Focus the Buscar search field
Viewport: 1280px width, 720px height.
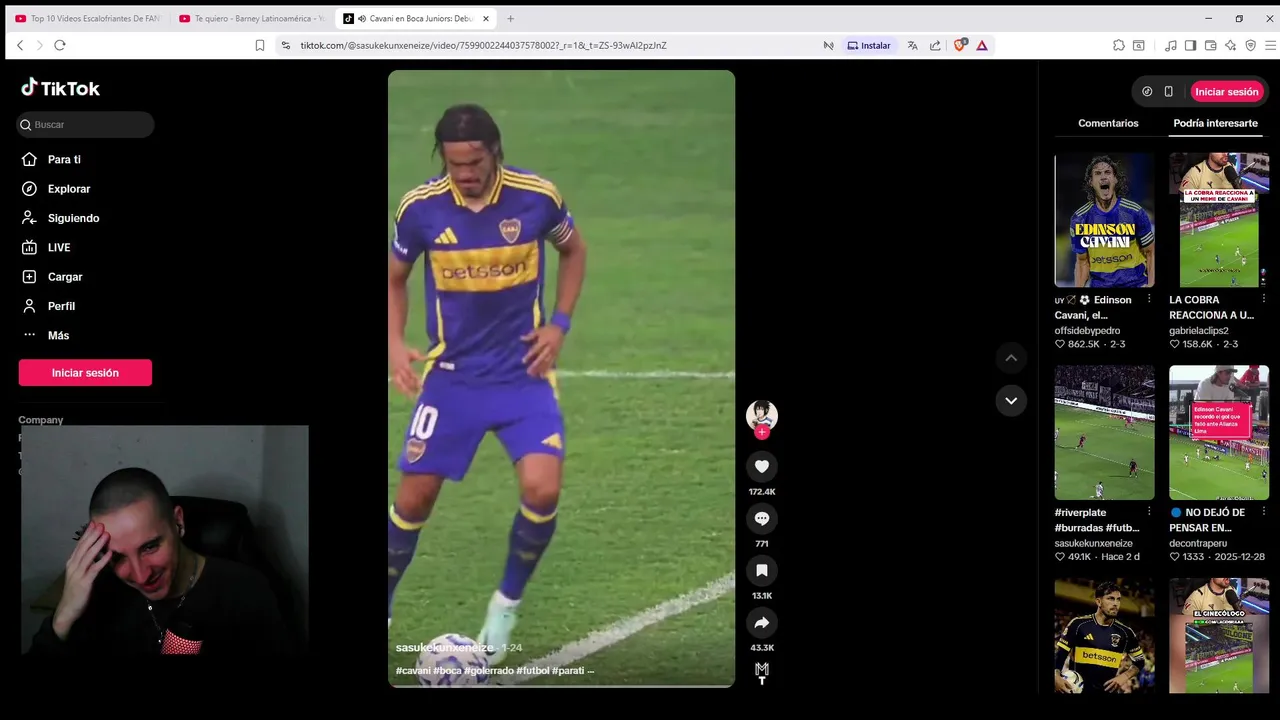86,125
